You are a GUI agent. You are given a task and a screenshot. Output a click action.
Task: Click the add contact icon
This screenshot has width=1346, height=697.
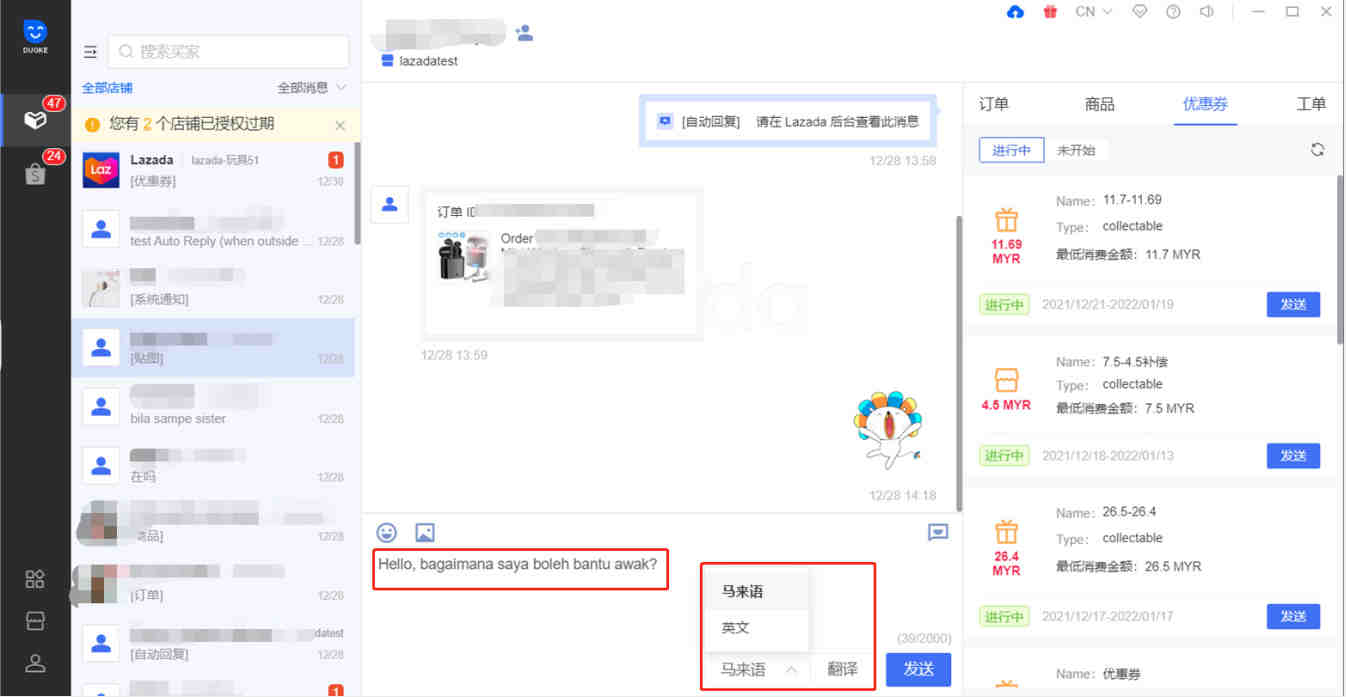(523, 33)
